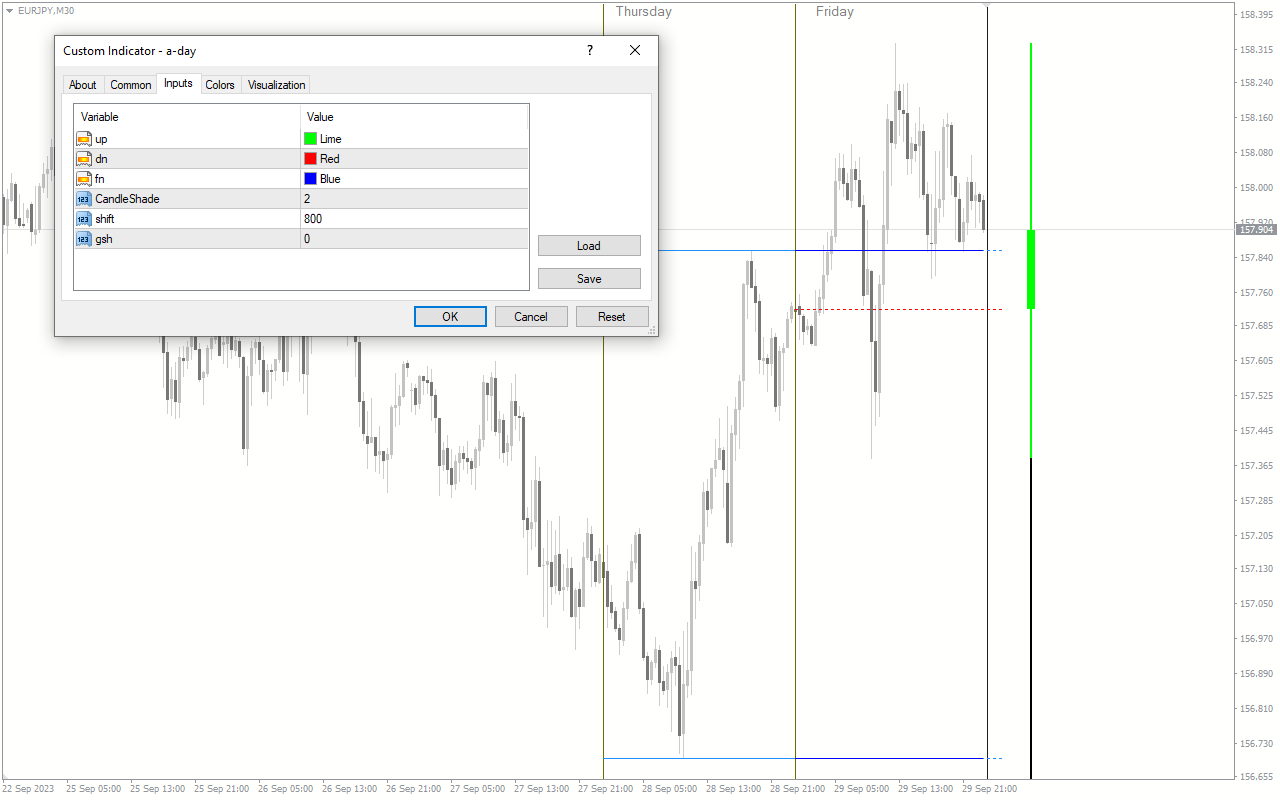
Task: Click the current price tag 157.904
Action: (1256, 230)
